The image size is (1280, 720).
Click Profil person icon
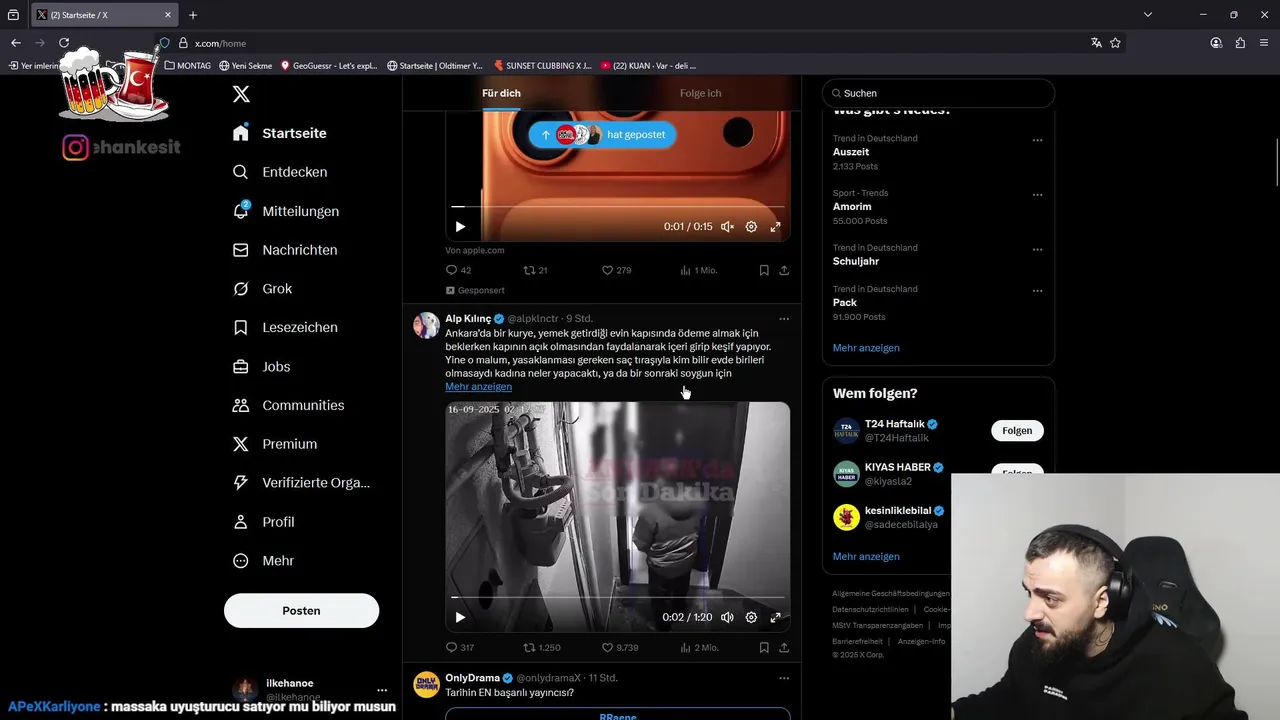[240, 522]
